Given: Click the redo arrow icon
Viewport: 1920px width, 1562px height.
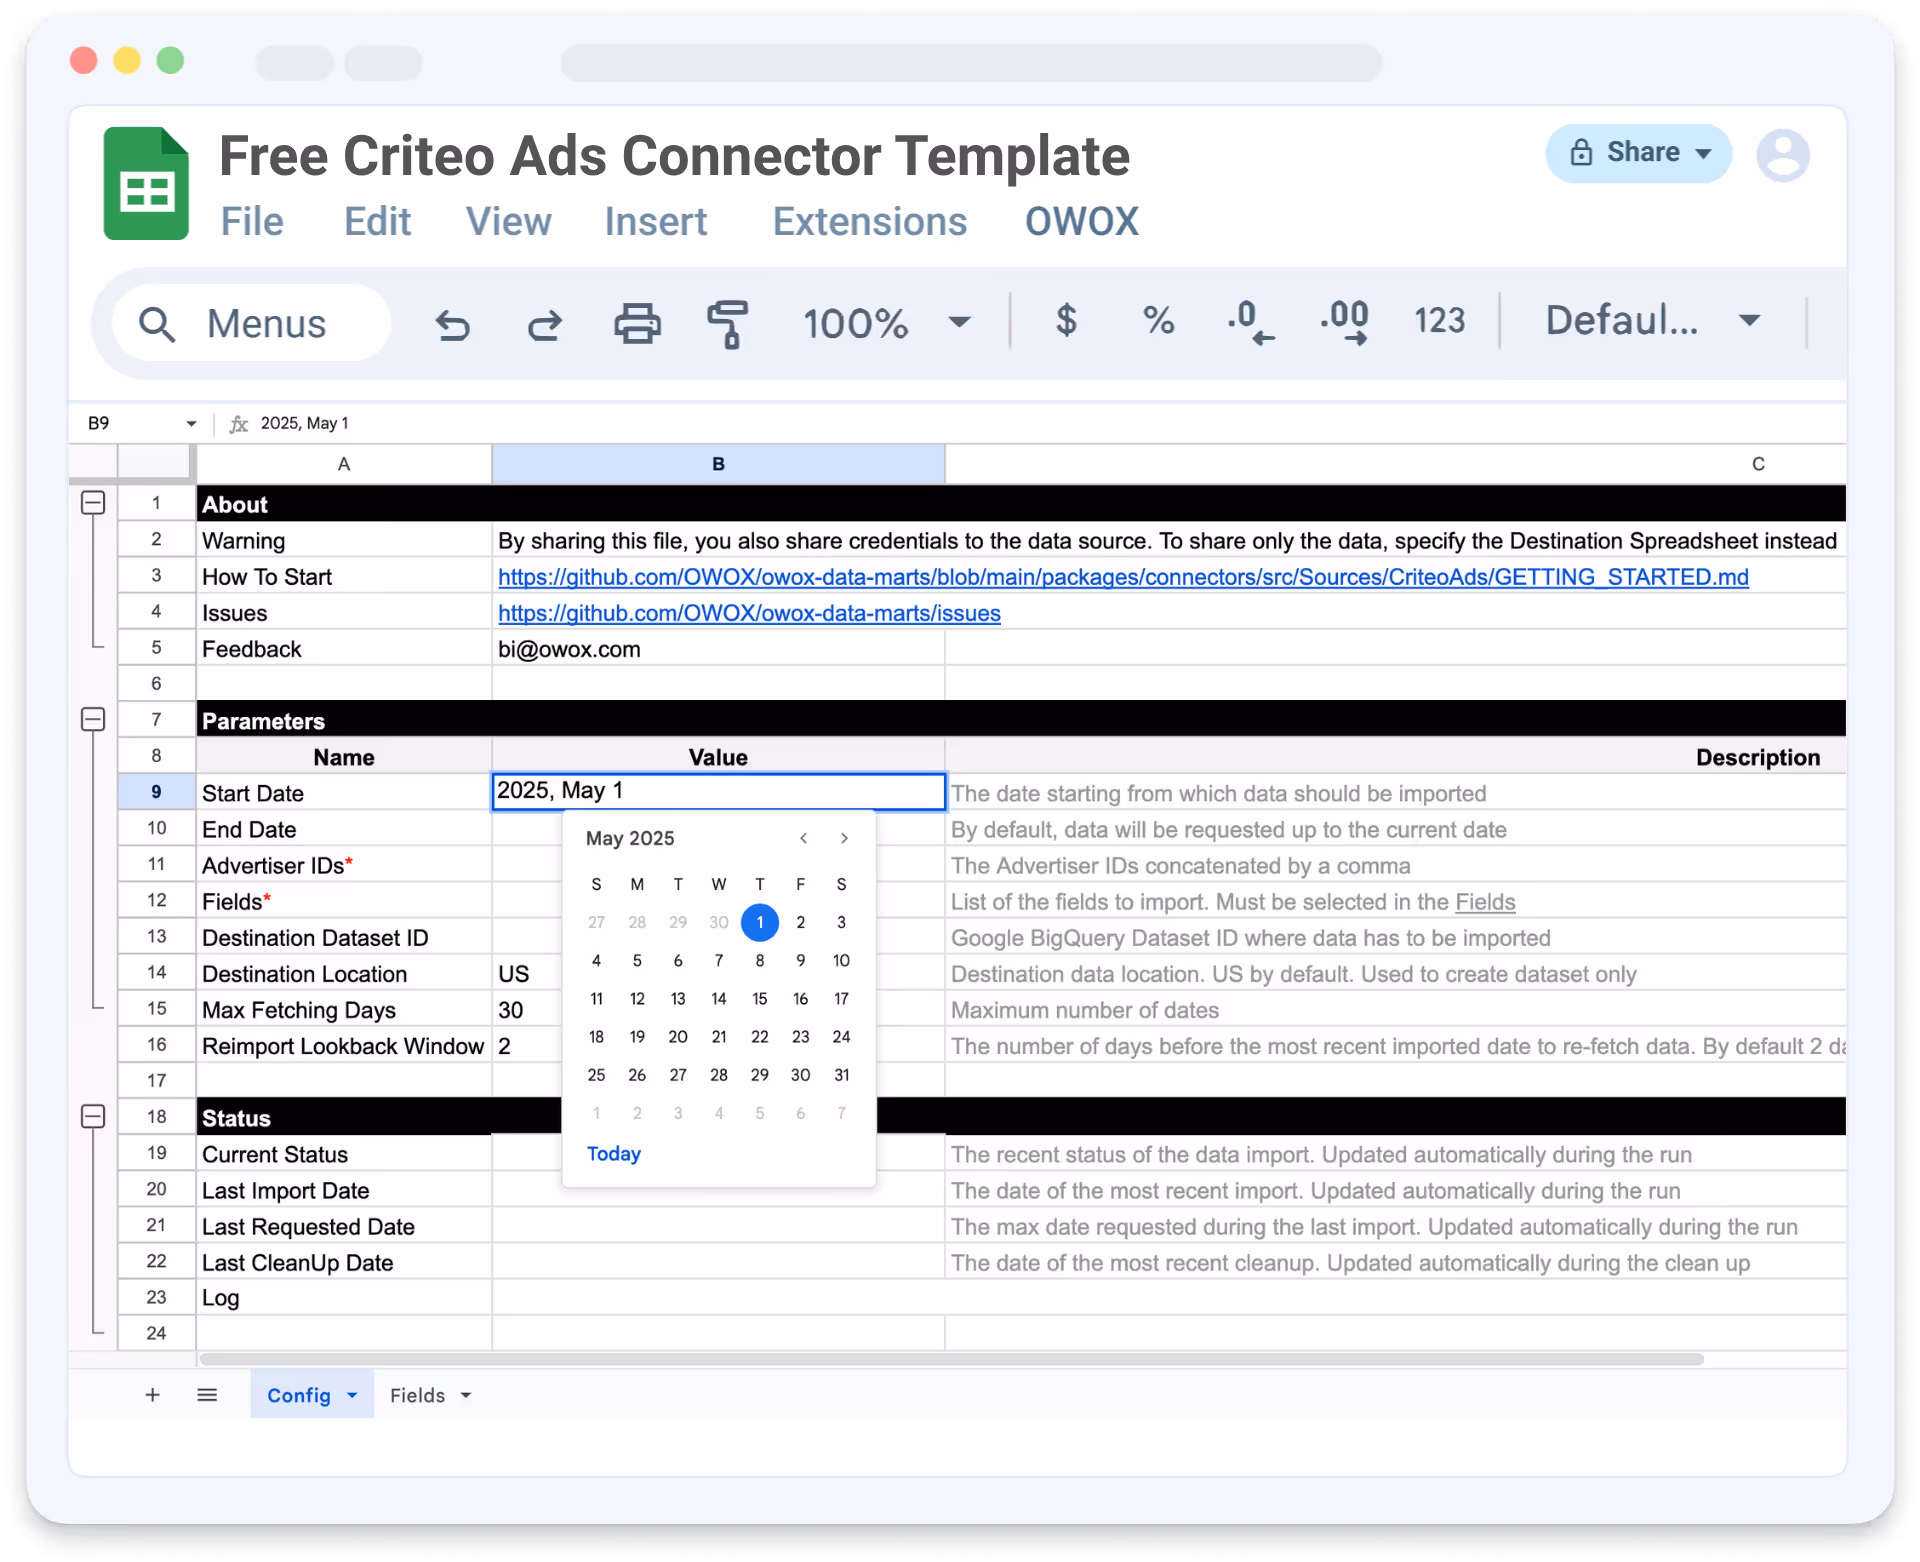Looking at the screenshot, I should click(x=545, y=324).
